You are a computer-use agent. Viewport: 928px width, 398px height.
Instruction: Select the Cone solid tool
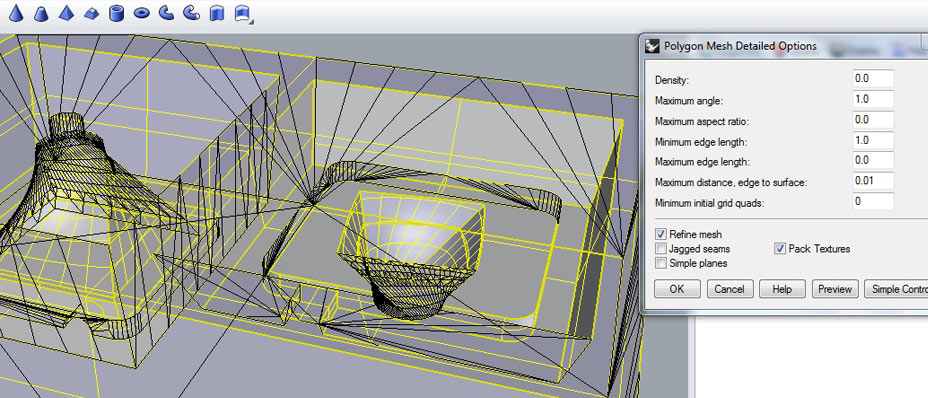coord(16,13)
